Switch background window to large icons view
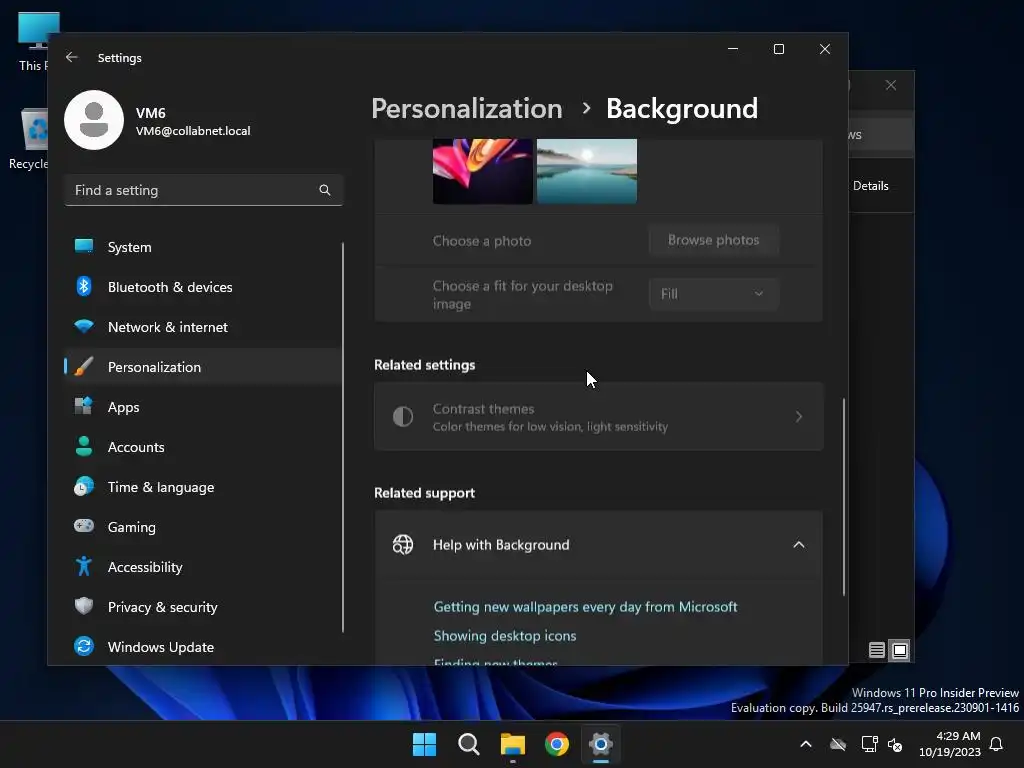 tap(900, 650)
